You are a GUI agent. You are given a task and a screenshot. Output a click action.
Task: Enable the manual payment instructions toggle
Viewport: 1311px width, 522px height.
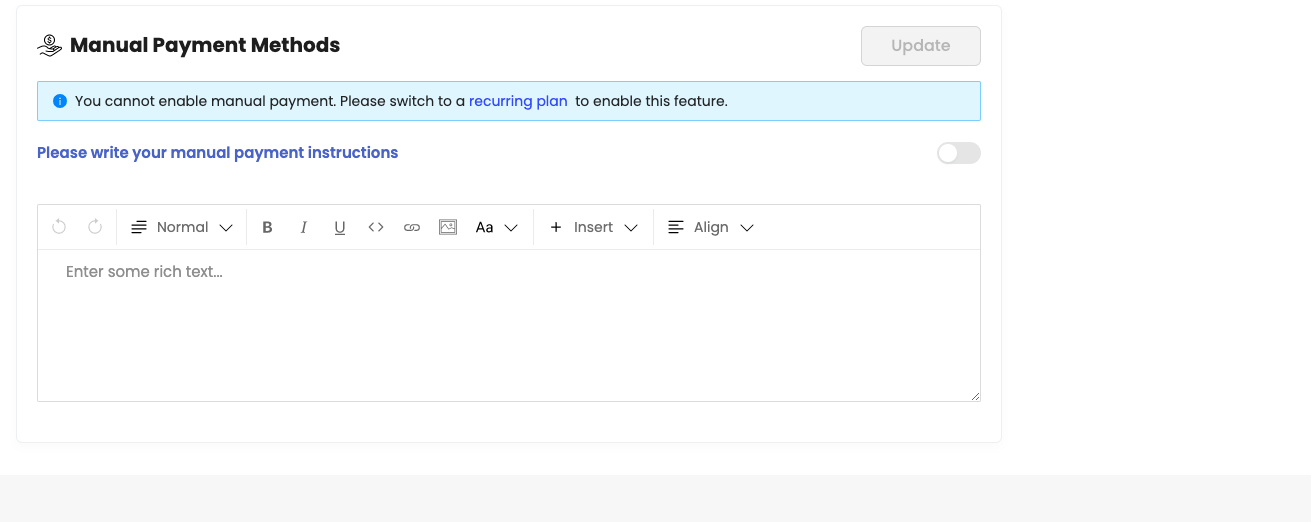point(958,153)
